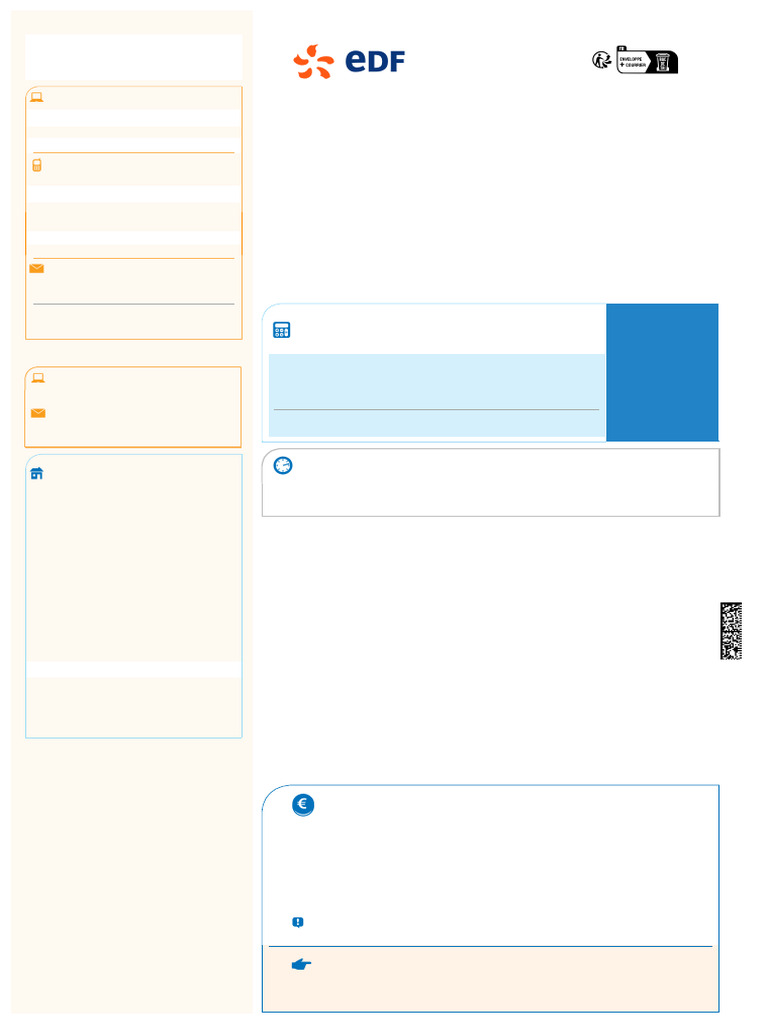Click the white box above the orange contact panel
The height and width of the screenshot is (1024, 768).
133,57
